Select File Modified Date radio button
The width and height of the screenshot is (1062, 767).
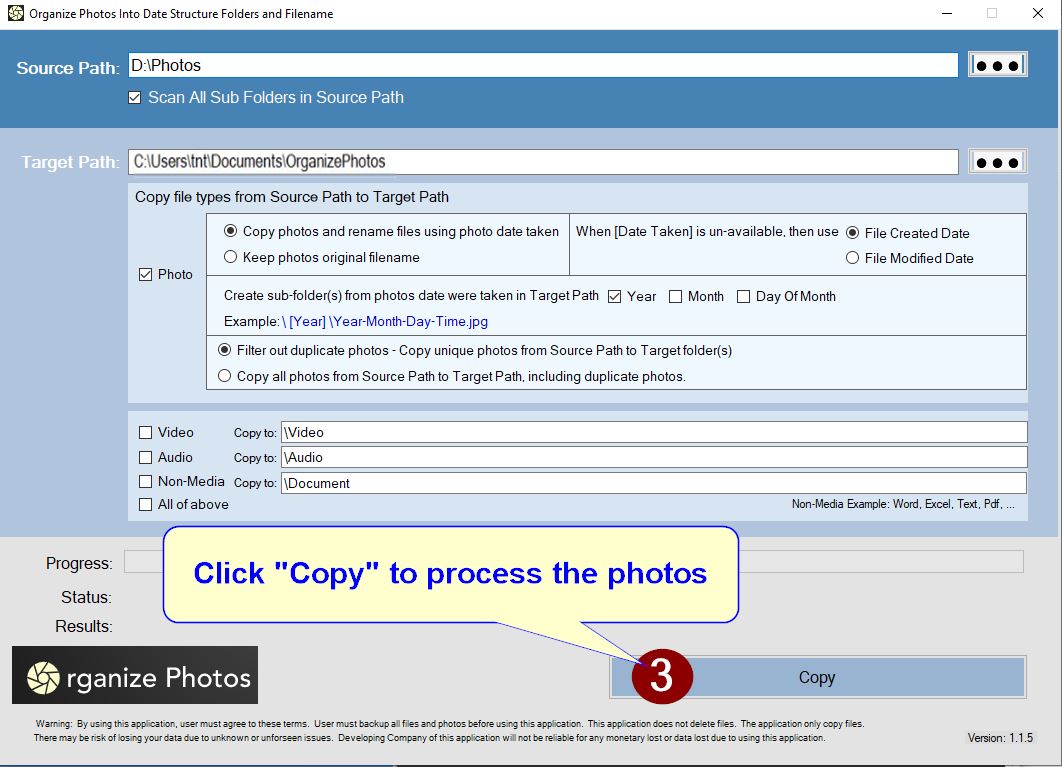[853, 258]
